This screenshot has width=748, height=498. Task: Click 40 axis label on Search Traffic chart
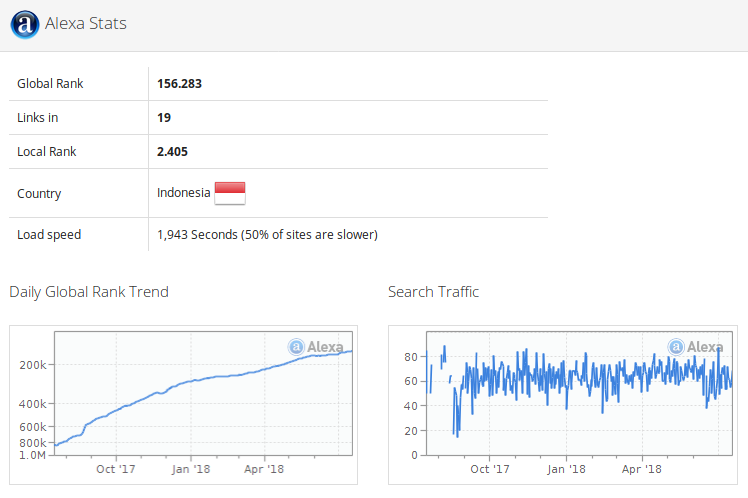coord(411,406)
